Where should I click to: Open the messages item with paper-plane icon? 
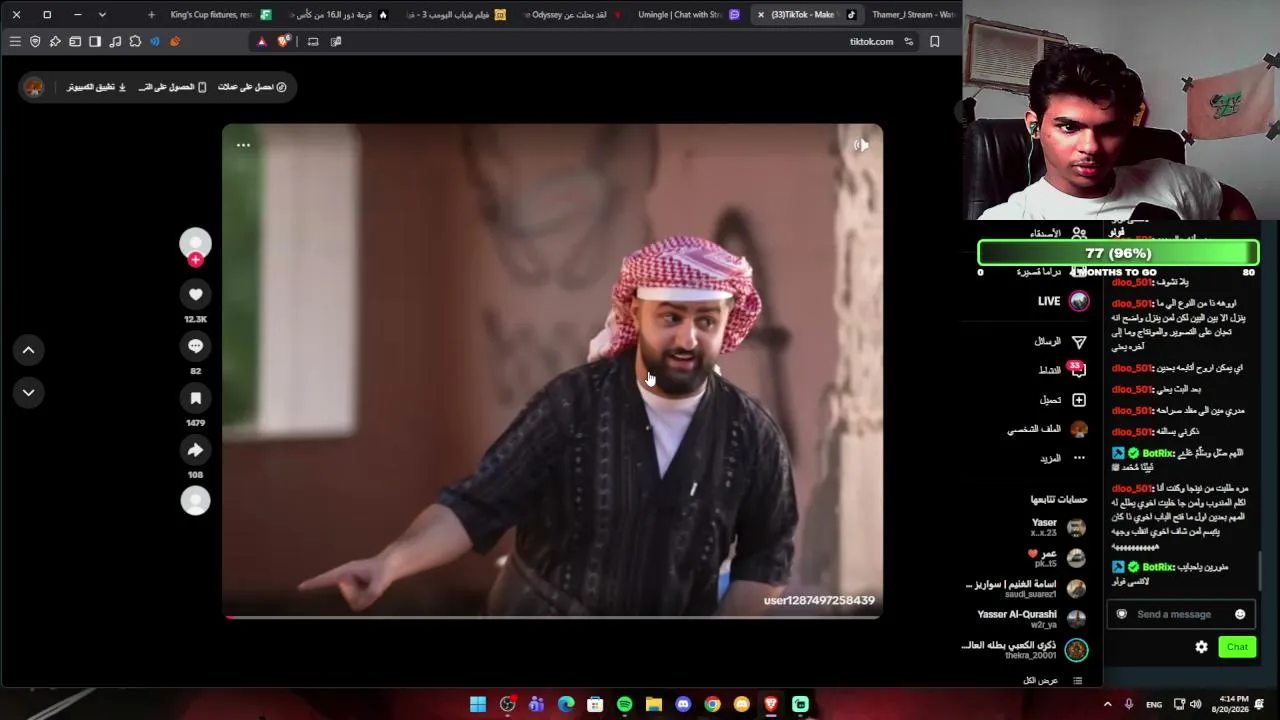pyautogui.click(x=1060, y=342)
